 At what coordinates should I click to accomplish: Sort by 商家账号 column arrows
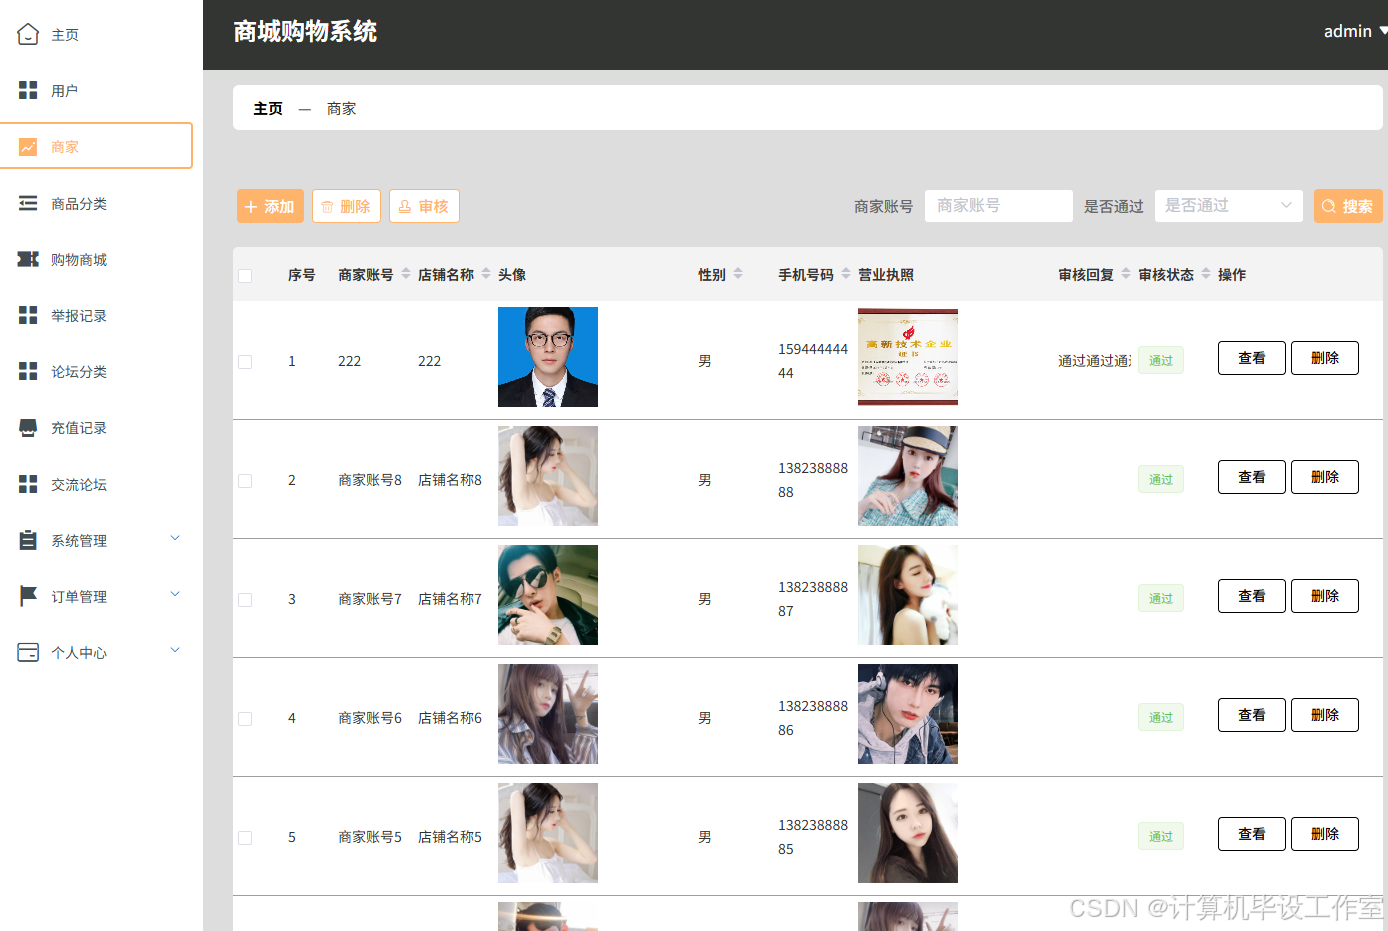coord(406,274)
